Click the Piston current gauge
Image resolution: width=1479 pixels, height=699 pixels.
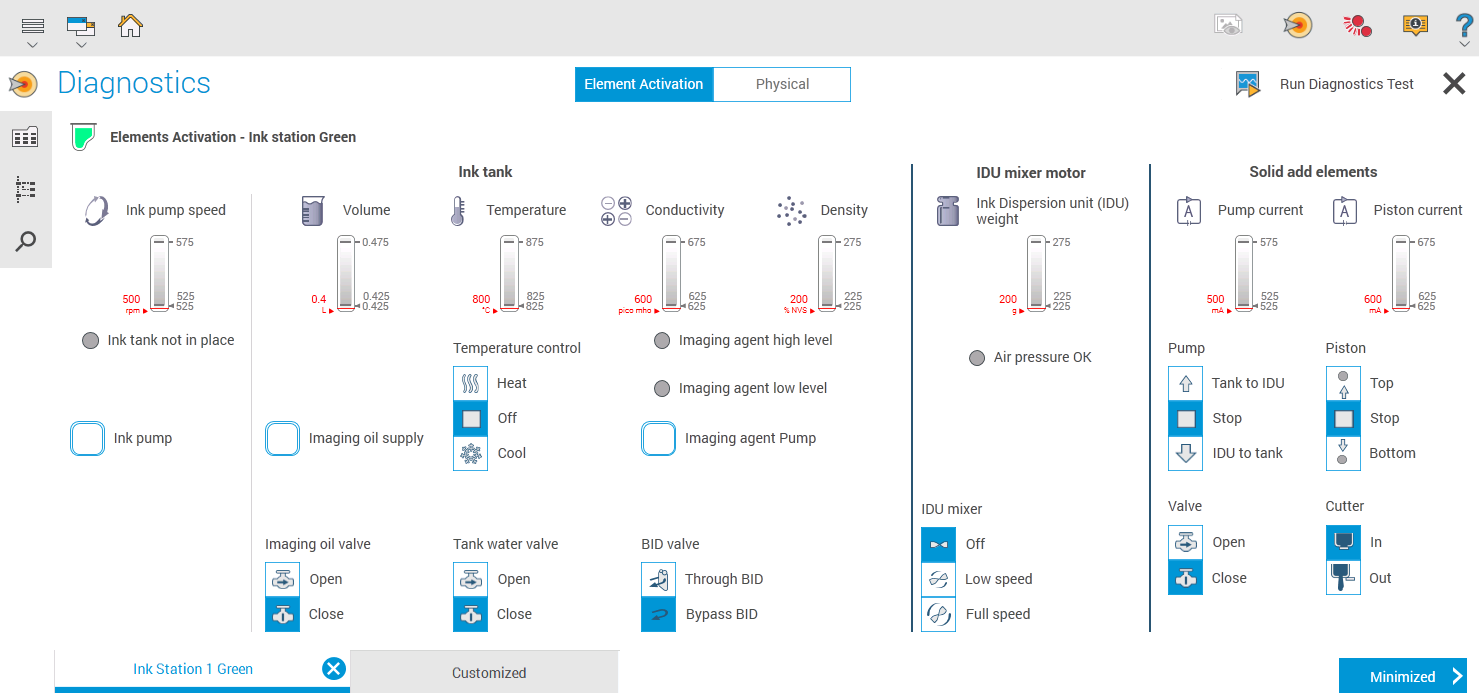[x=1402, y=274]
